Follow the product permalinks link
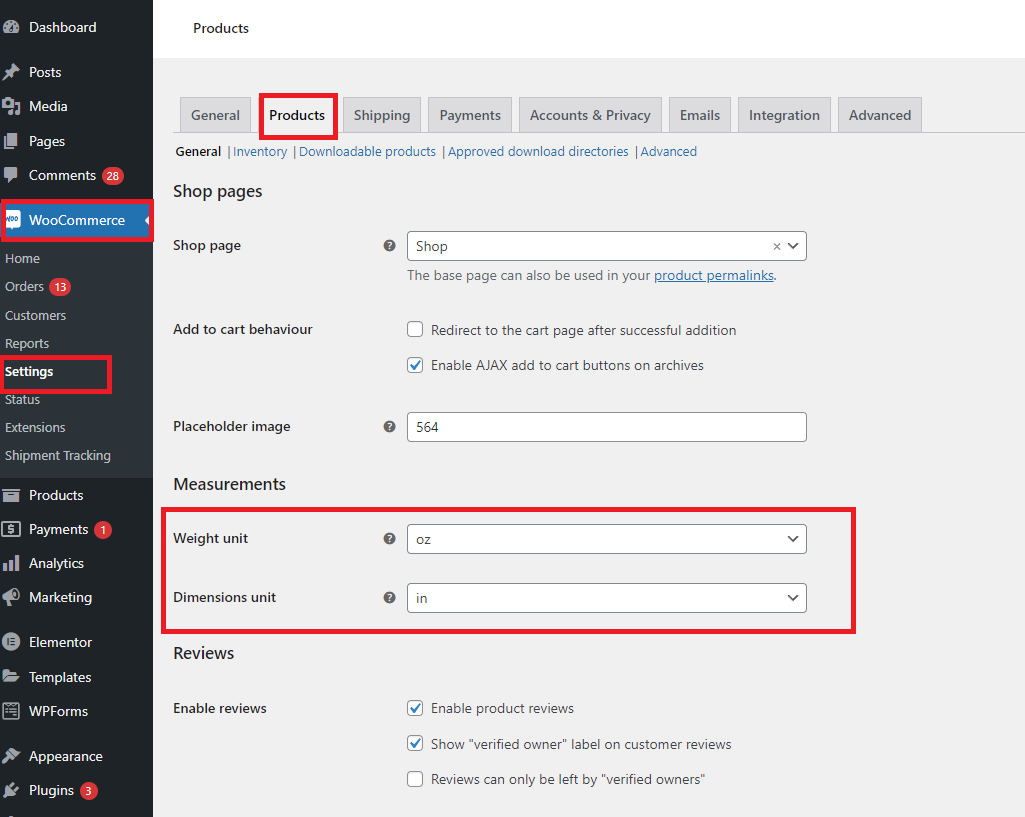 pos(713,275)
